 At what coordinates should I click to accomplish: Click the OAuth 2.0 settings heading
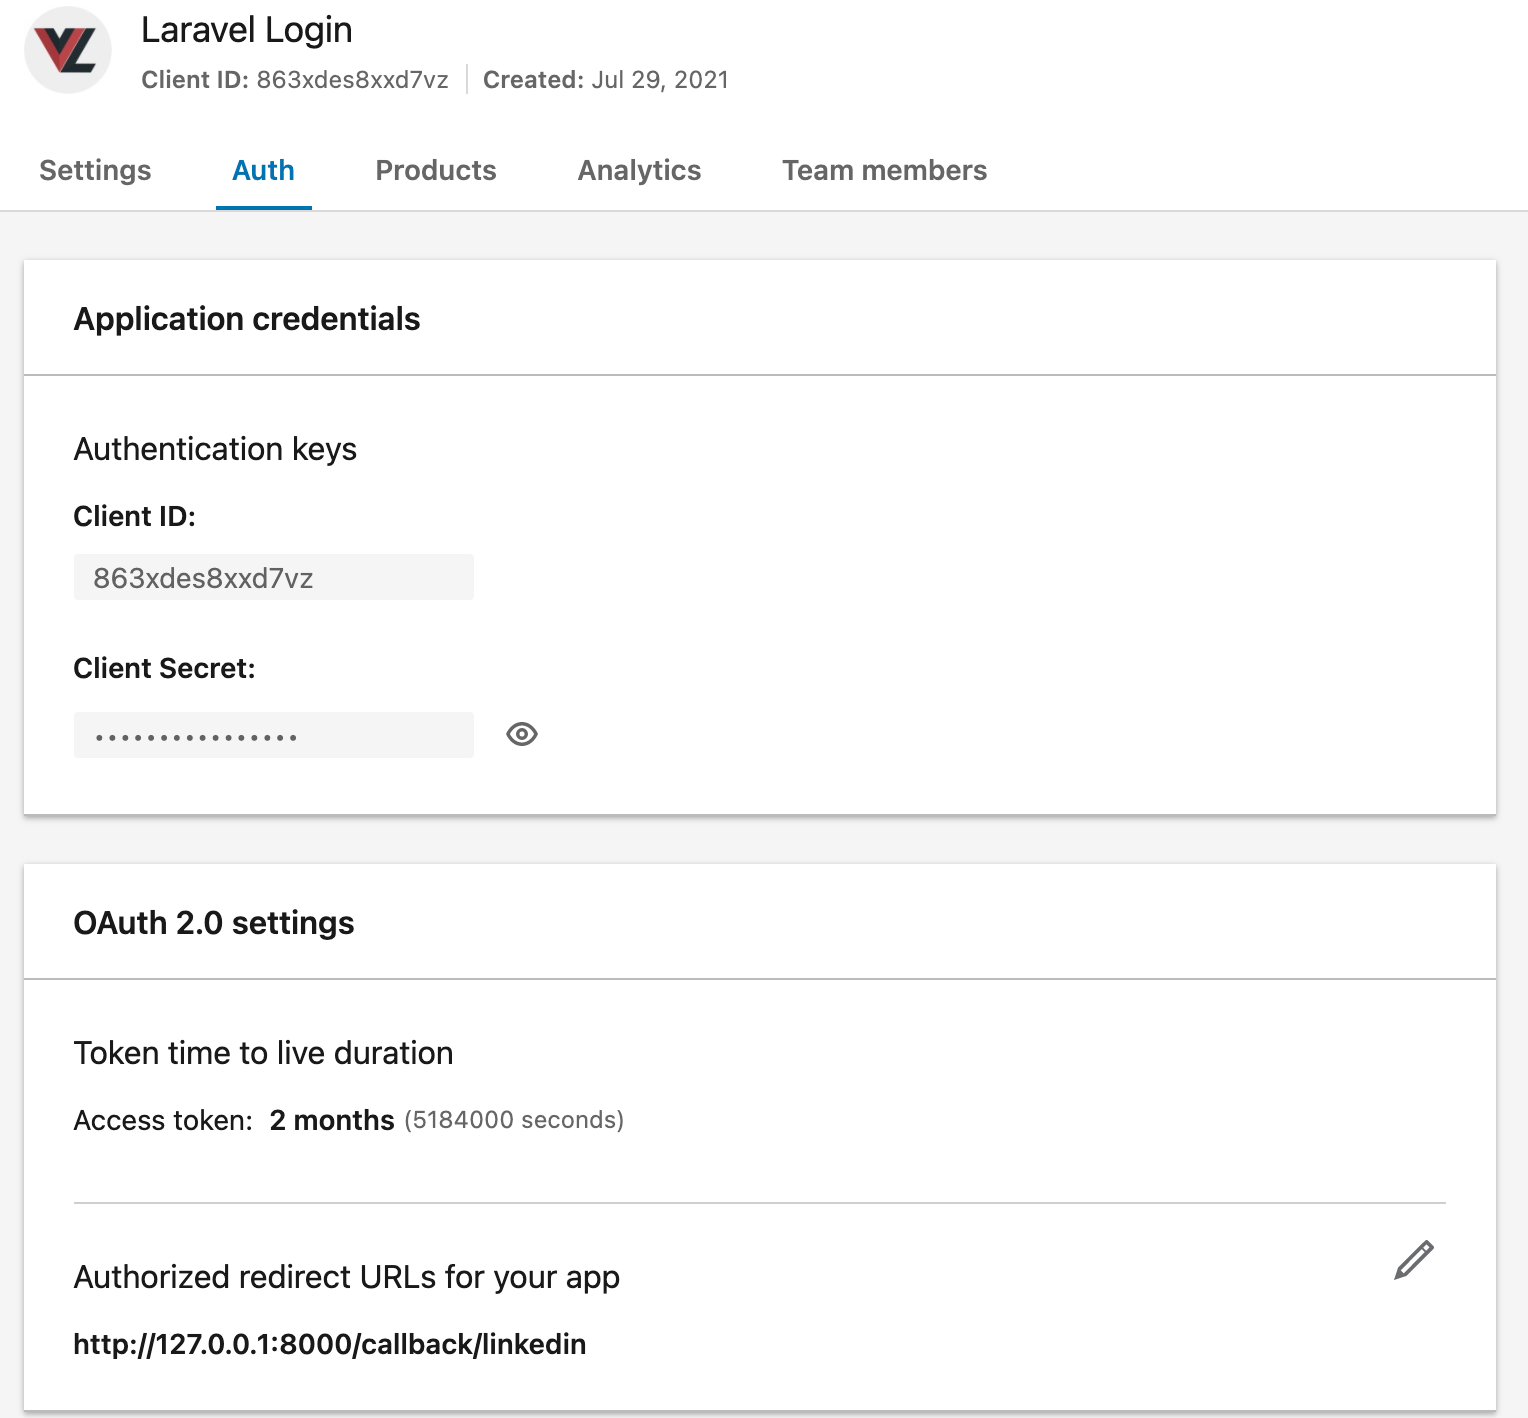click(x=214, y=923)
